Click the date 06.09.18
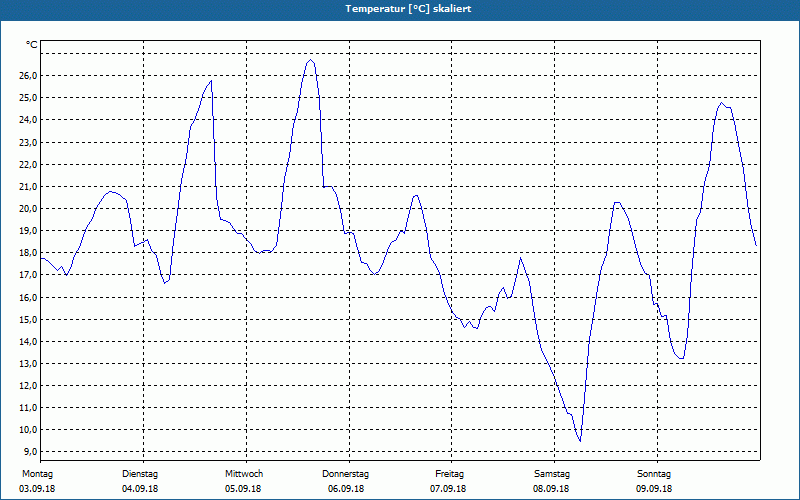 [346, 489]
